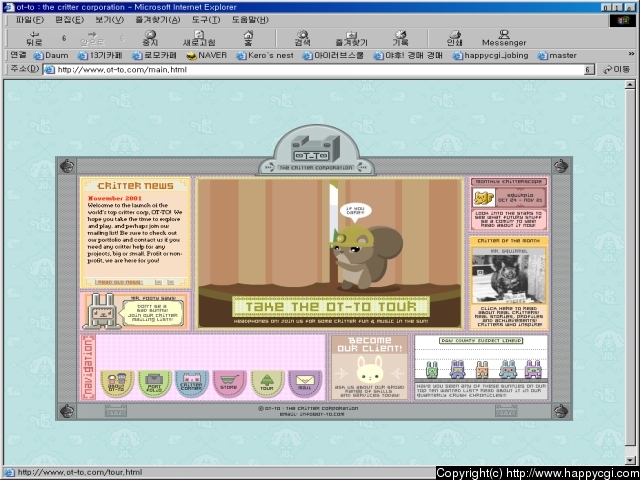Open the 파일(F) menu
640x480 pixels.
point(30,20)
